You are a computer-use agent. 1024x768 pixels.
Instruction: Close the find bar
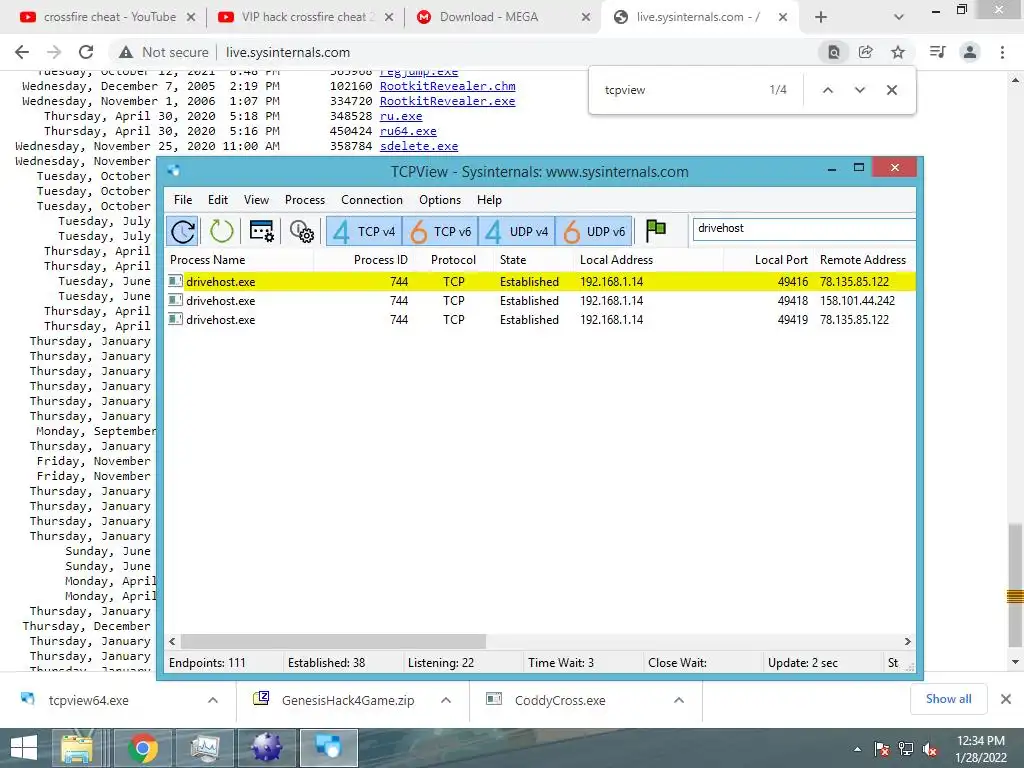point(891,90)
